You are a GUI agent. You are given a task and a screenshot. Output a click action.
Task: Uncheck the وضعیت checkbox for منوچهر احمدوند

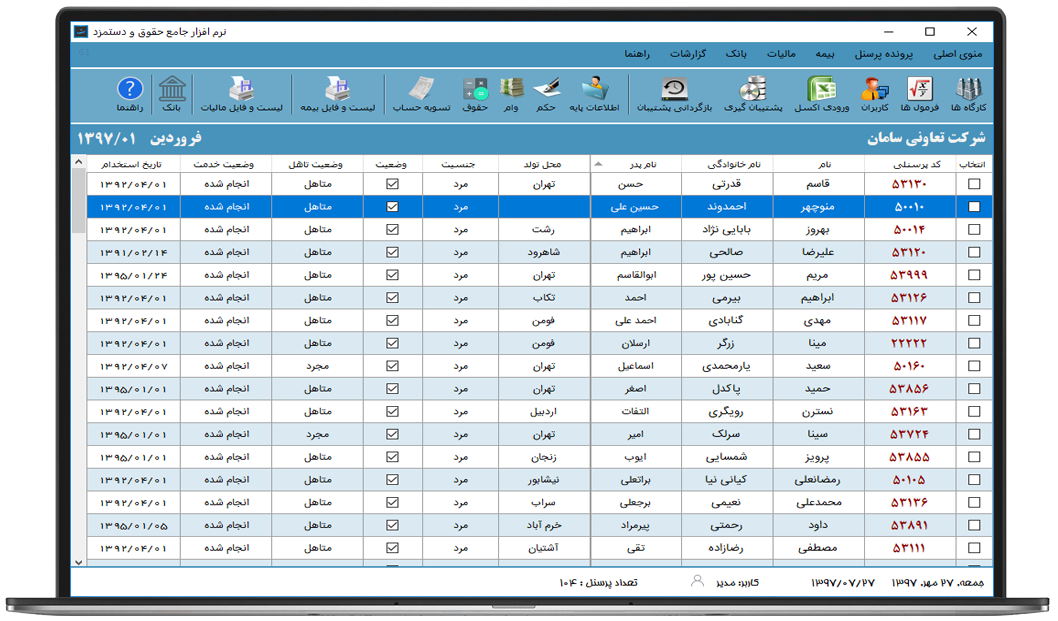tap(393, 205)
